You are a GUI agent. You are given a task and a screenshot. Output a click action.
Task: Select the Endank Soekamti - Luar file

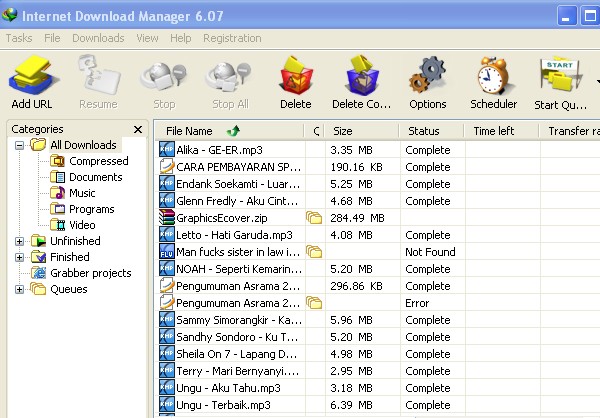[x=238, y=184]
